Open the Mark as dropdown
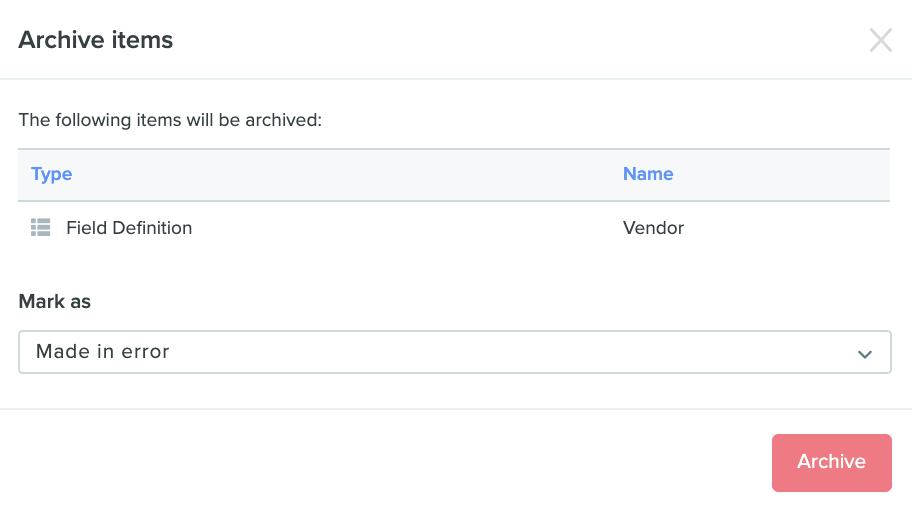Viewport: 912px width, 516px height. tap(455, 352)
